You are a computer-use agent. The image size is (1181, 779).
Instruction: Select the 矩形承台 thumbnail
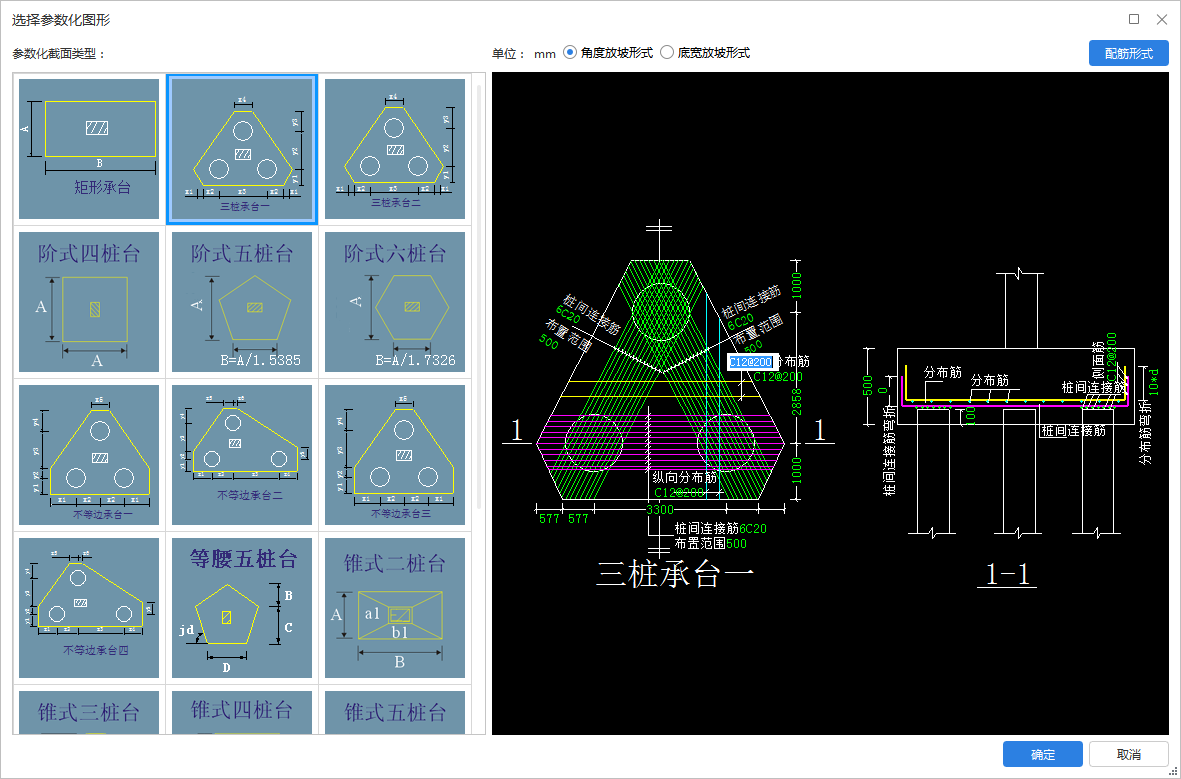click(x=89, y=149)
